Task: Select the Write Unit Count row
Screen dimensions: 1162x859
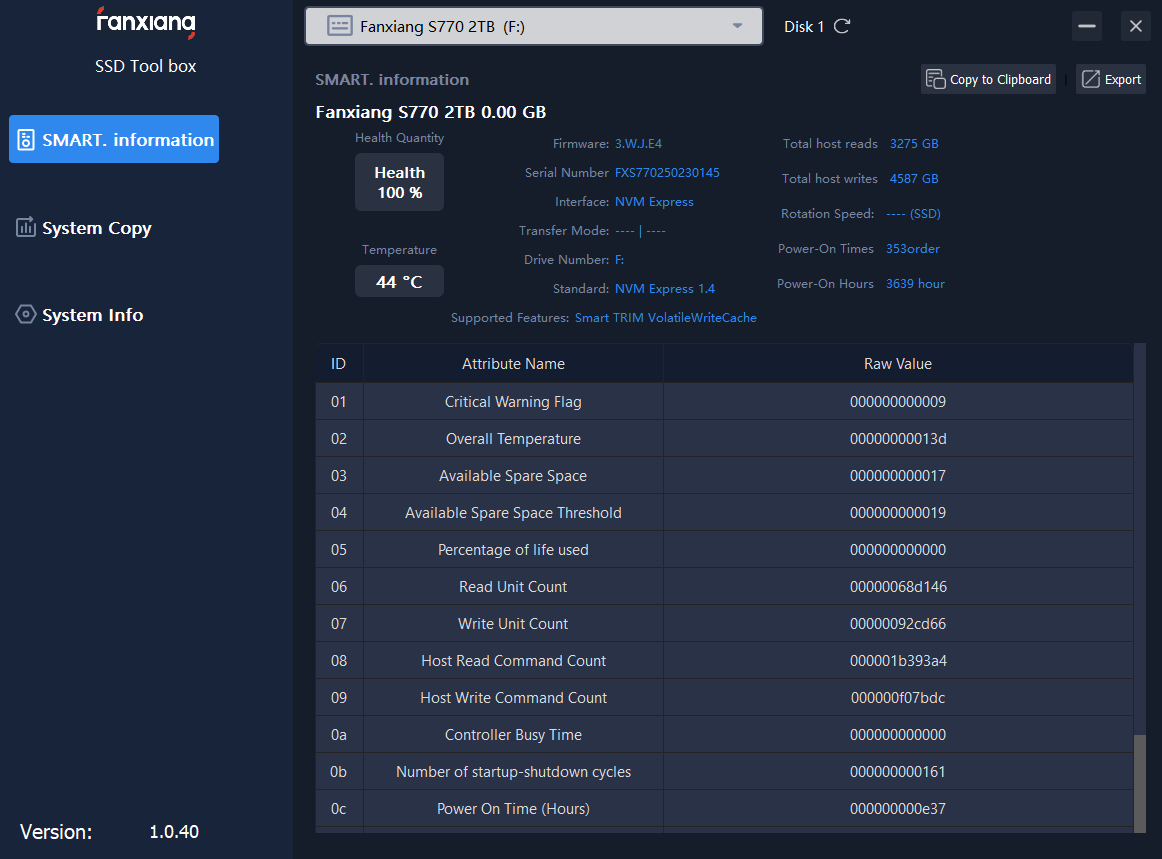Action: point(725,624)
